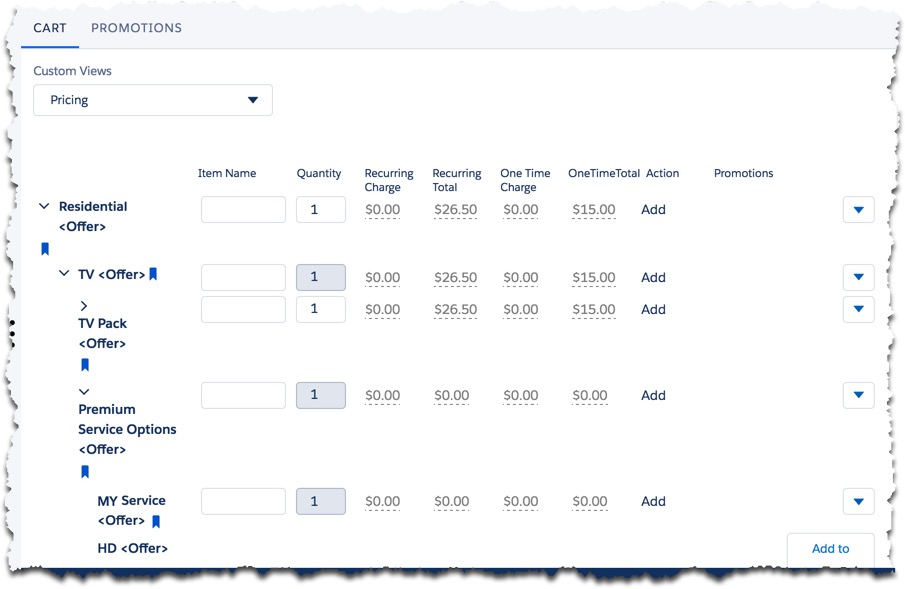Click Add action in Residential row

pos(653,210)
